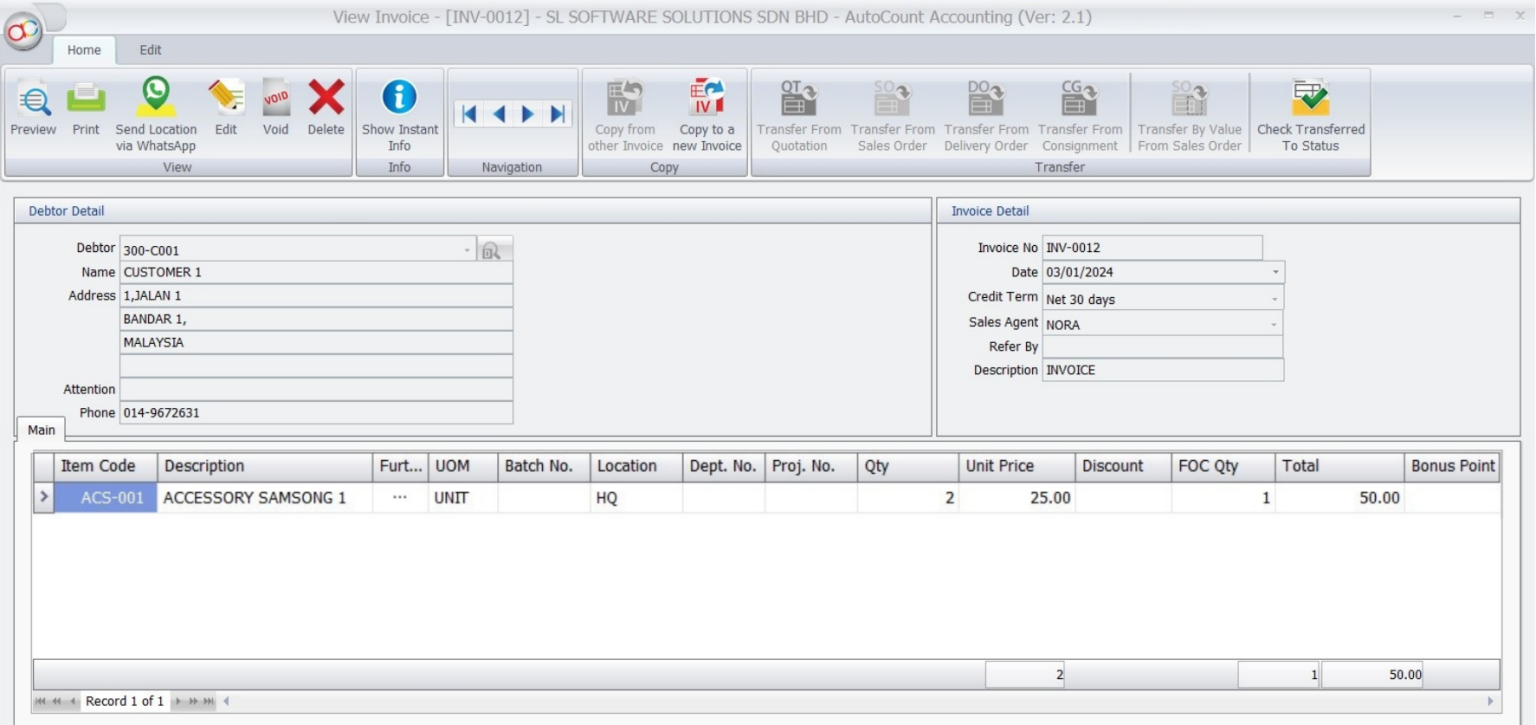The image size is (1536, 725).
Task: Open further description ellipsis for ACS-001
Action: (x=400, y=498)
